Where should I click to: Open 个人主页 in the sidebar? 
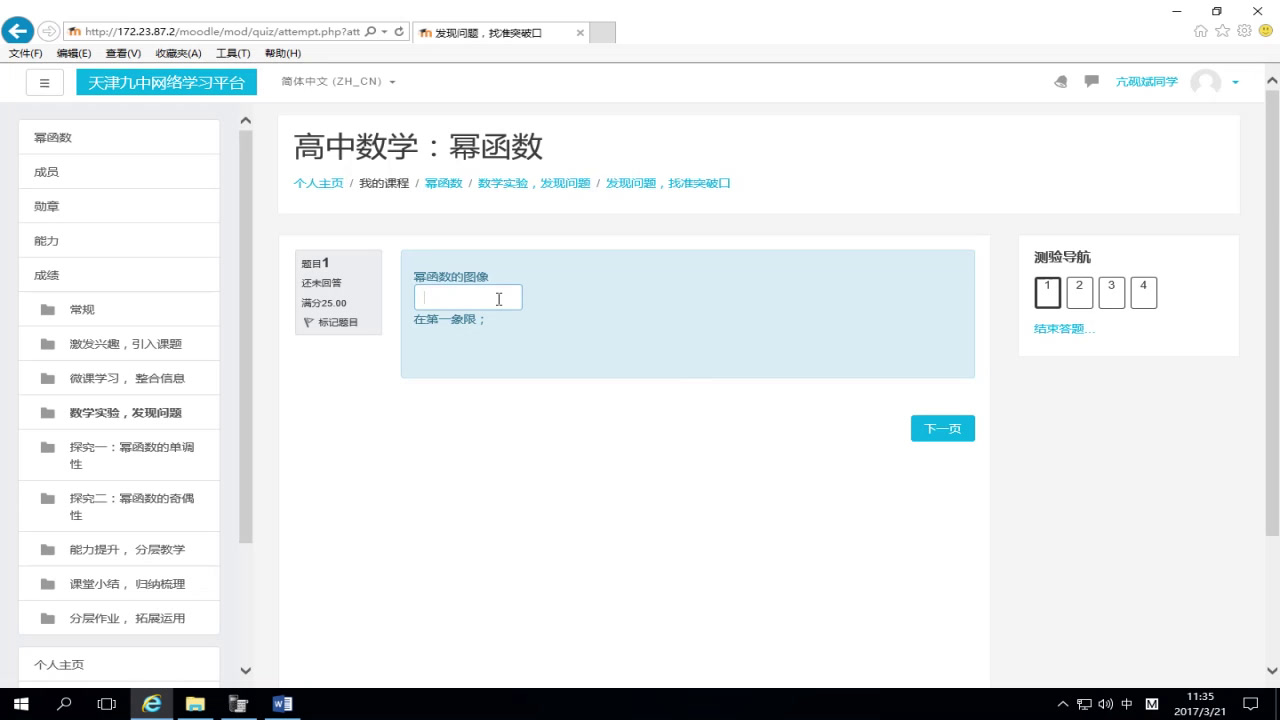[119, 665]
